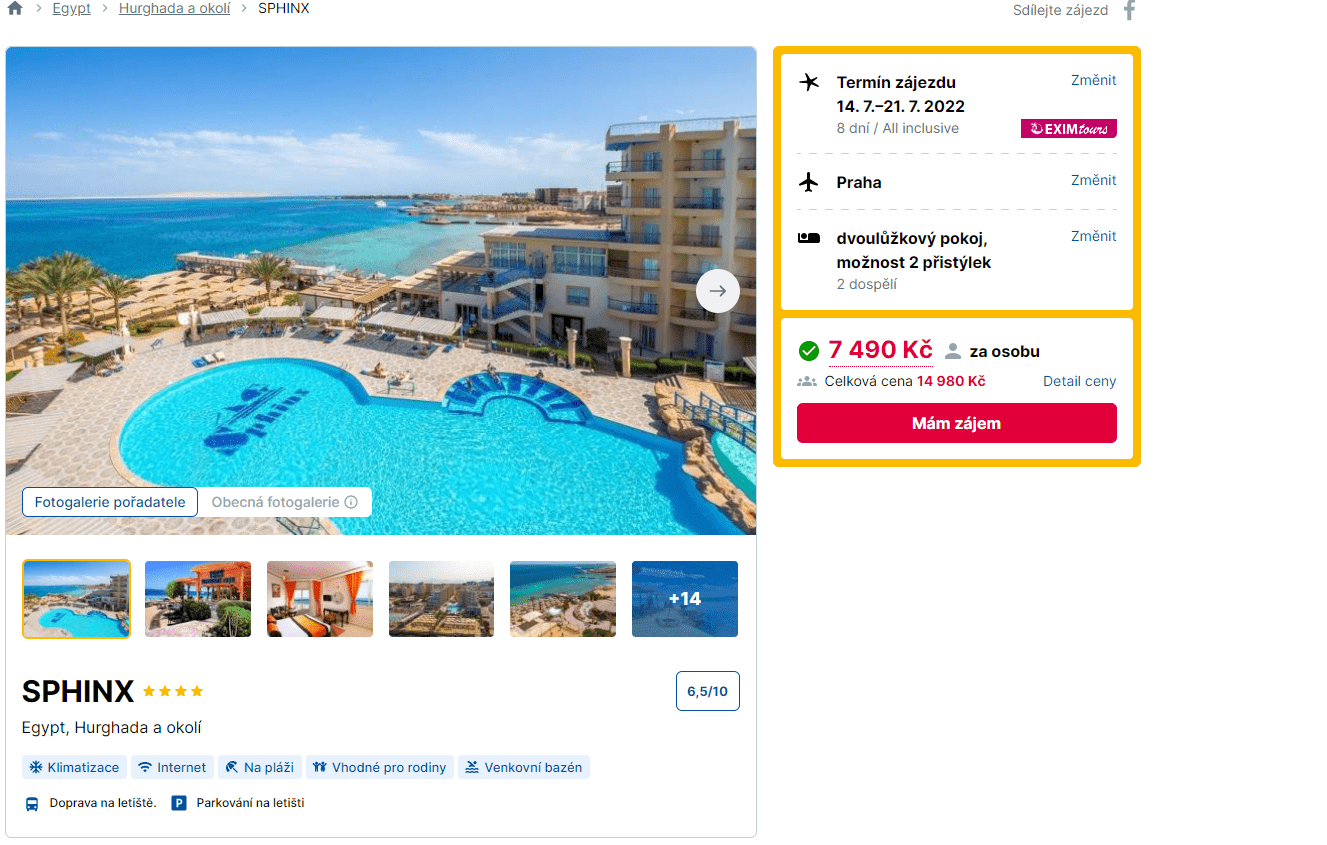
Task: Click the Mám zájem button
Action: pos(957,423)
